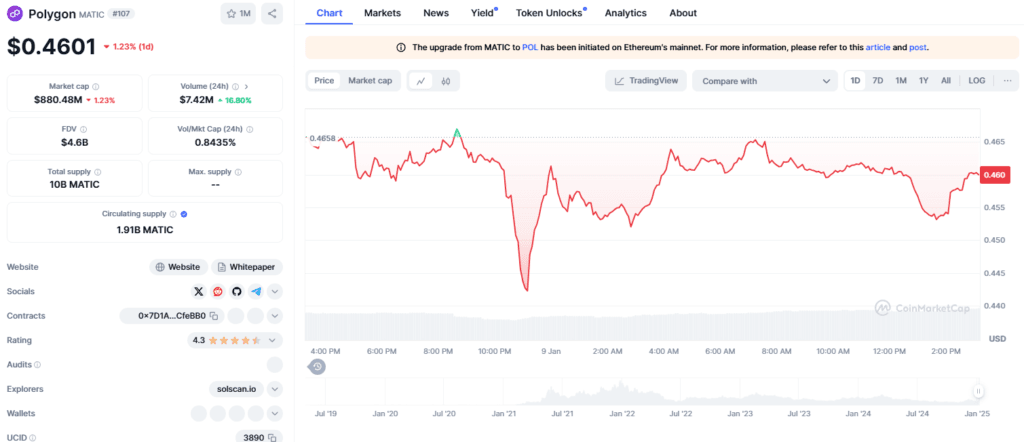The width and height of the screenshot is (1024, 442).
Task: Switch to line chart view icon
Action: tap(421, 81)
